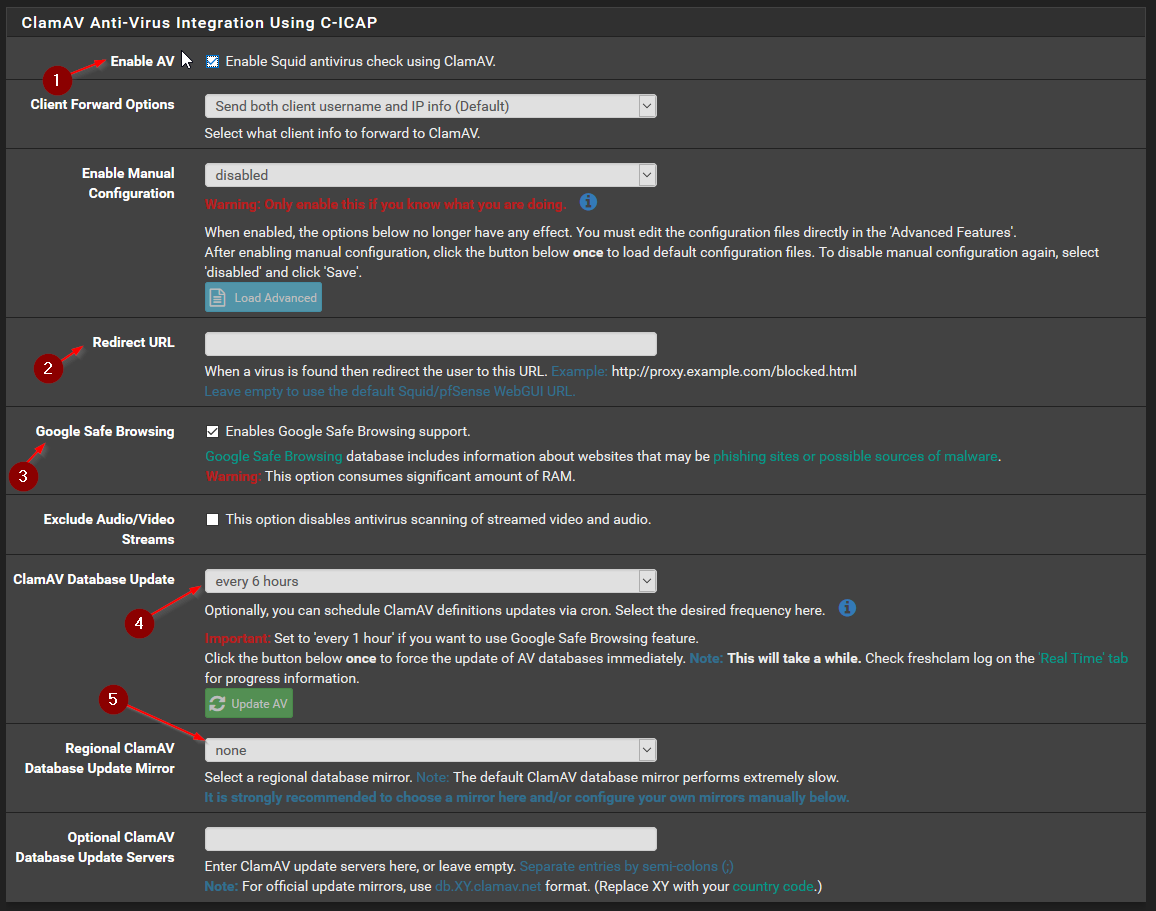Click the Optional ClamAV Database Update Servers field
The height and width of the screenshot is (911, 1156).
pyautogui.click(x=431, y=839)
